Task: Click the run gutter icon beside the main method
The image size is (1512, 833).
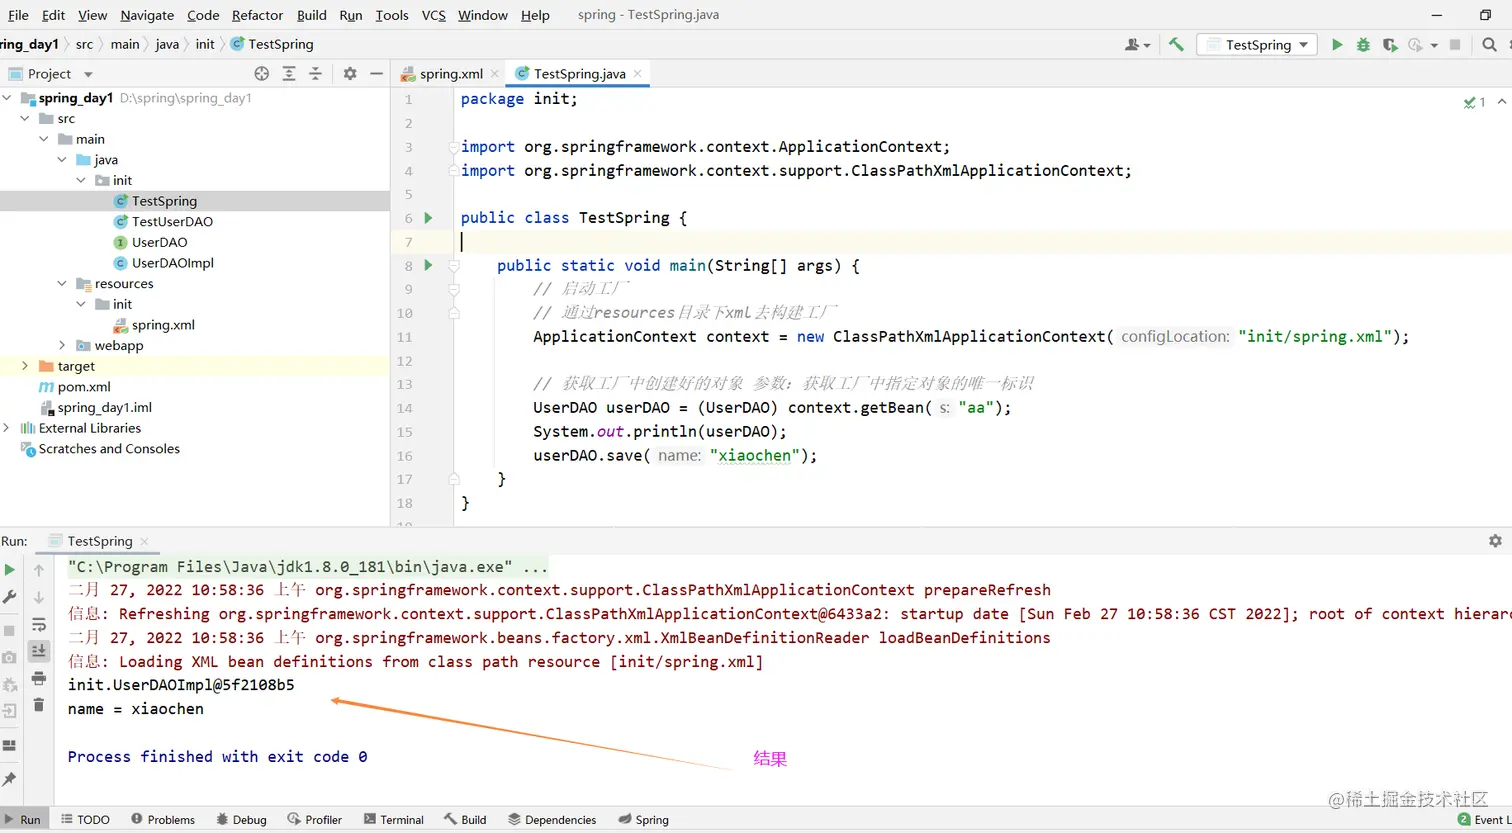Action: tap(428, 265)
